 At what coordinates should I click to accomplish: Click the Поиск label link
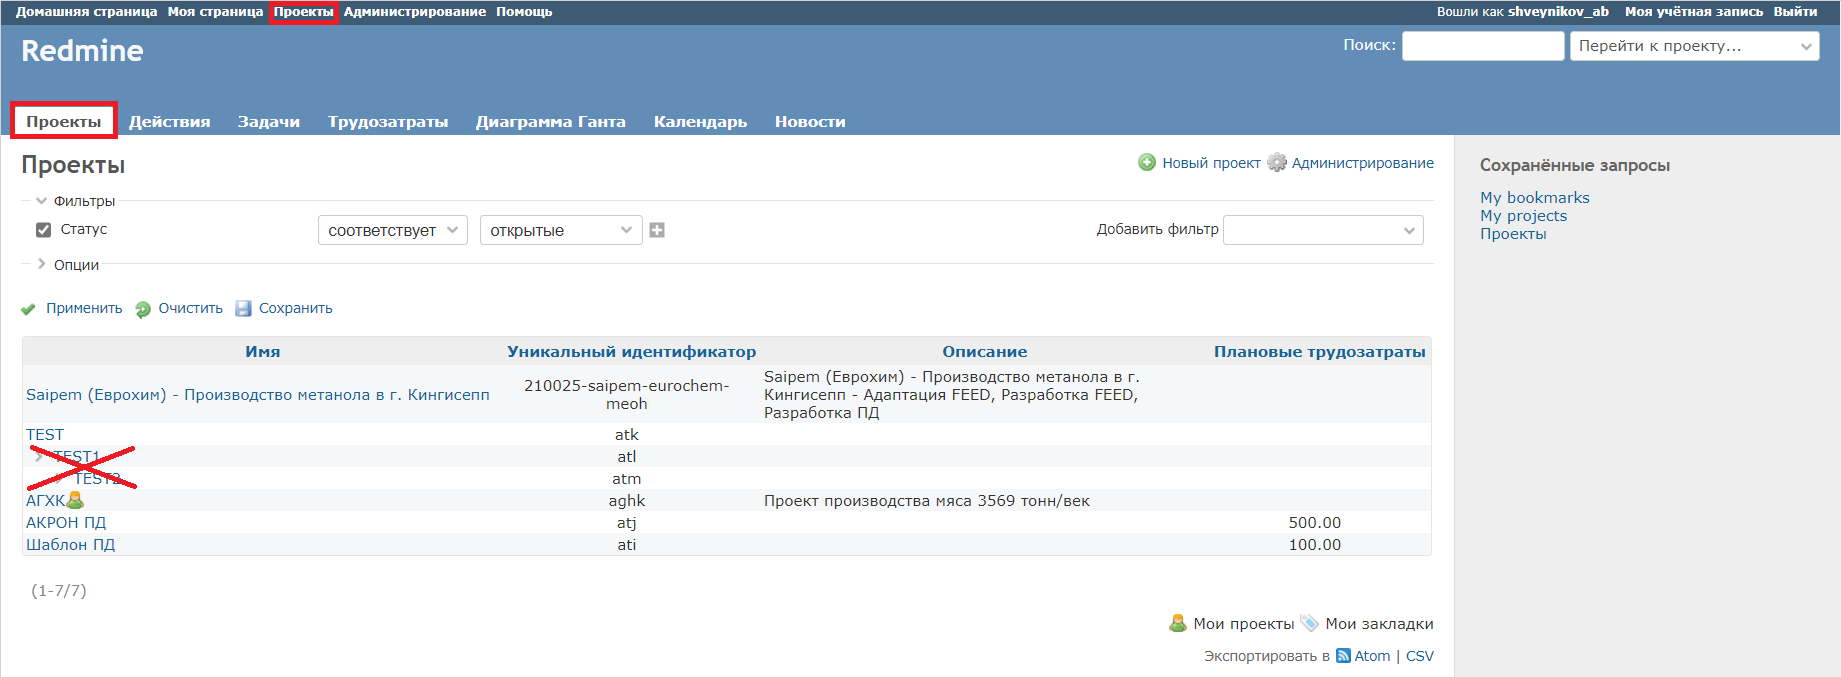(1369, 45)
